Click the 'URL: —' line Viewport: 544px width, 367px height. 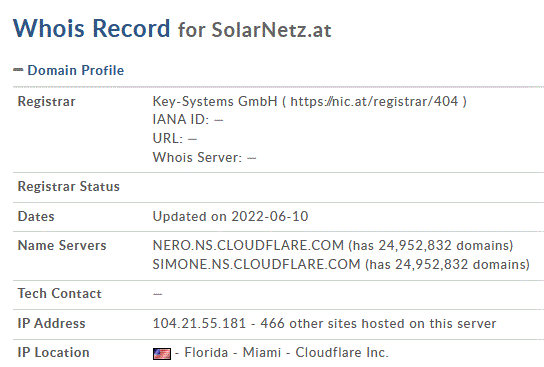pyautogui.click(x=175, y=138)
